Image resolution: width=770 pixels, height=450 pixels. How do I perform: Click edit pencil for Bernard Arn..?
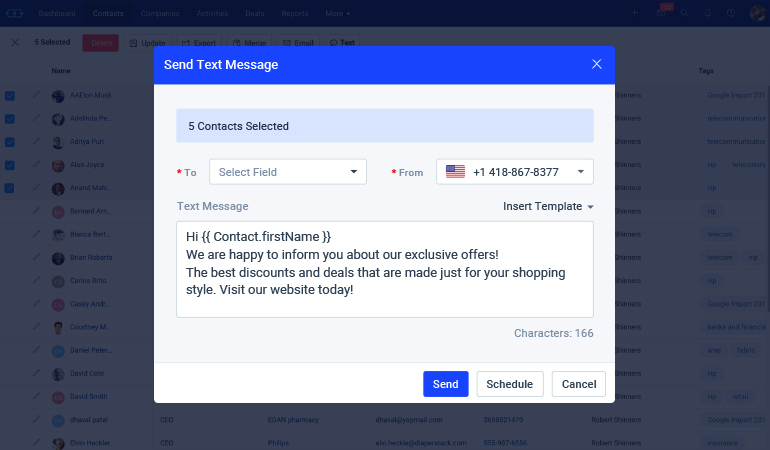(36, 211)
